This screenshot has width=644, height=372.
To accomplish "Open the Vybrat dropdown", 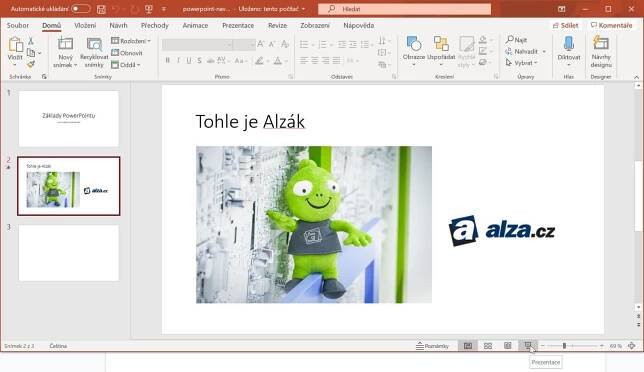I will tap(522, 63).
